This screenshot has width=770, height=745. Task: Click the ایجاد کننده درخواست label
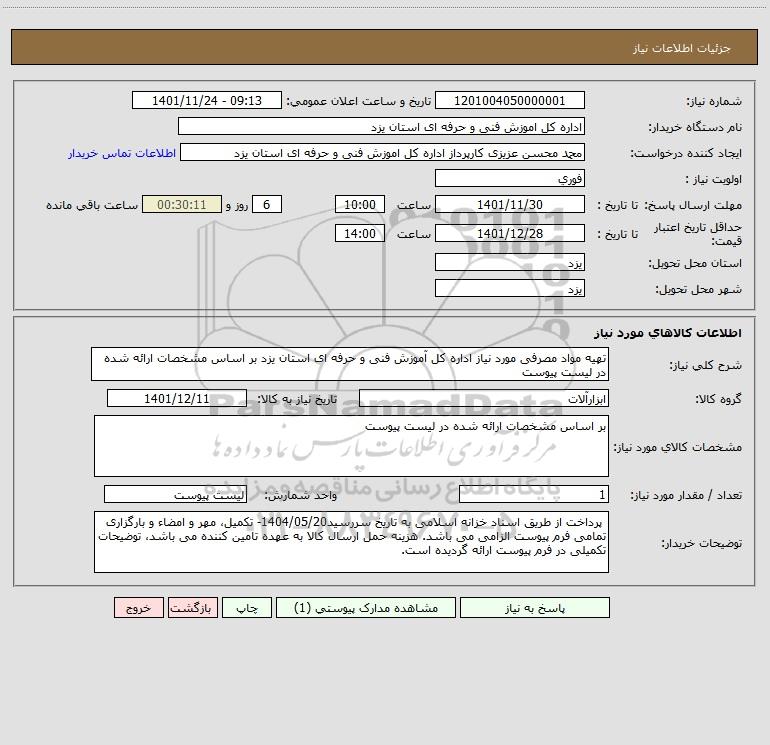686,153
